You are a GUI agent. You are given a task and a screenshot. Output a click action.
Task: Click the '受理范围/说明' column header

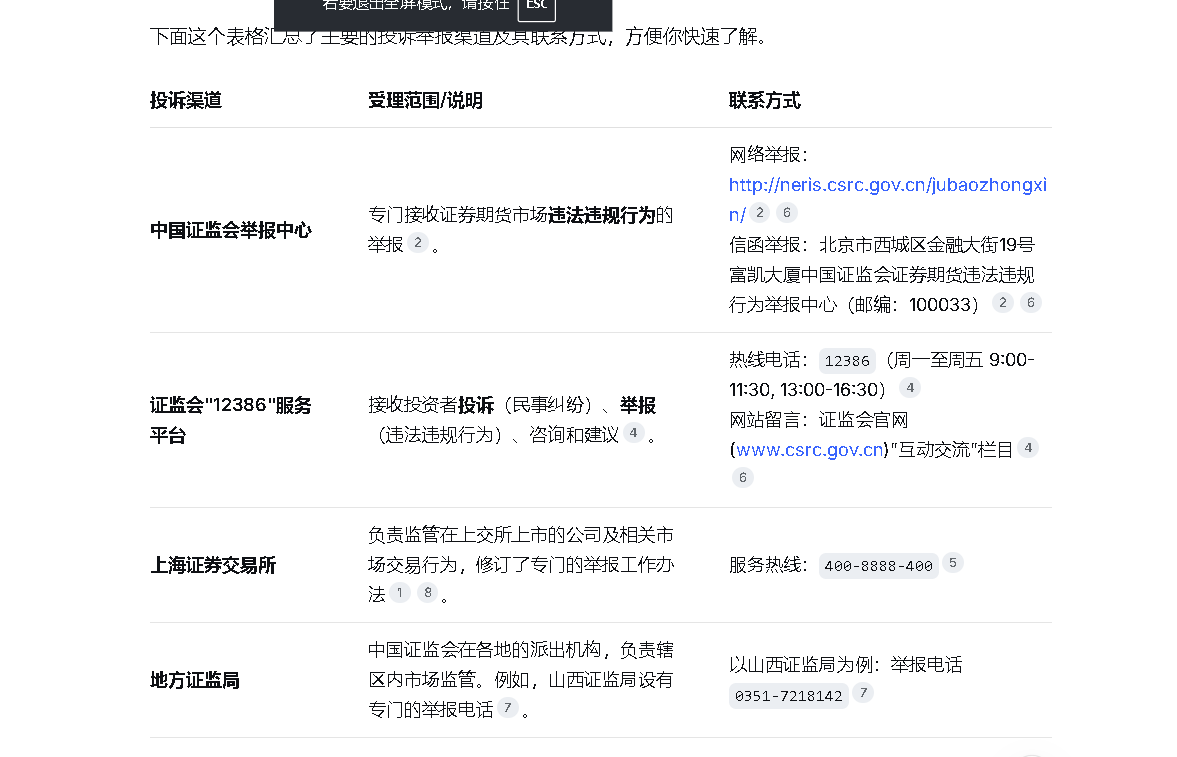(425, 101)
